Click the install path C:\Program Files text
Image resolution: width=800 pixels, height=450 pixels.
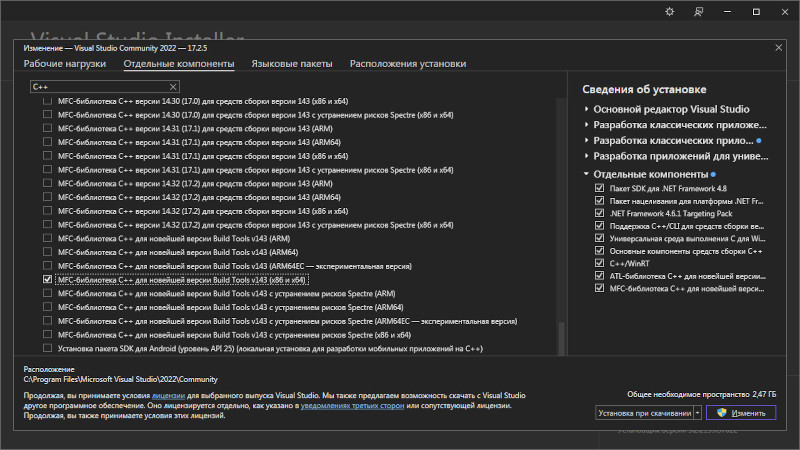point(120,379)
